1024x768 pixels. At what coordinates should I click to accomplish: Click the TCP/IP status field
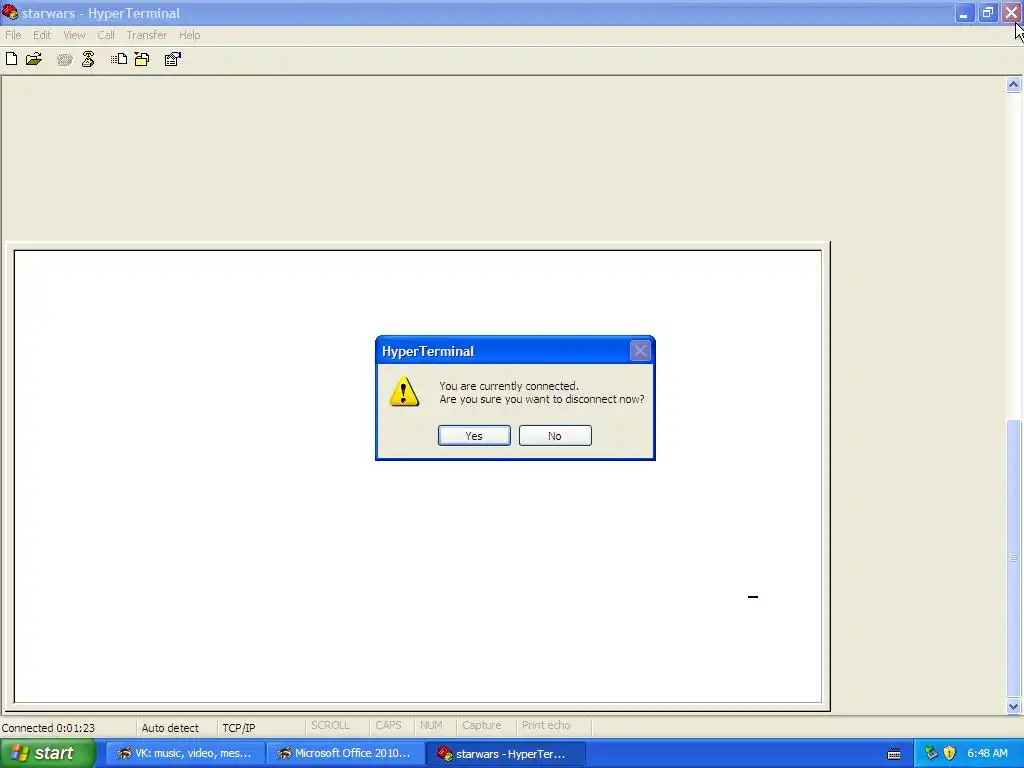pyautogui.click(x=238, y=728)
